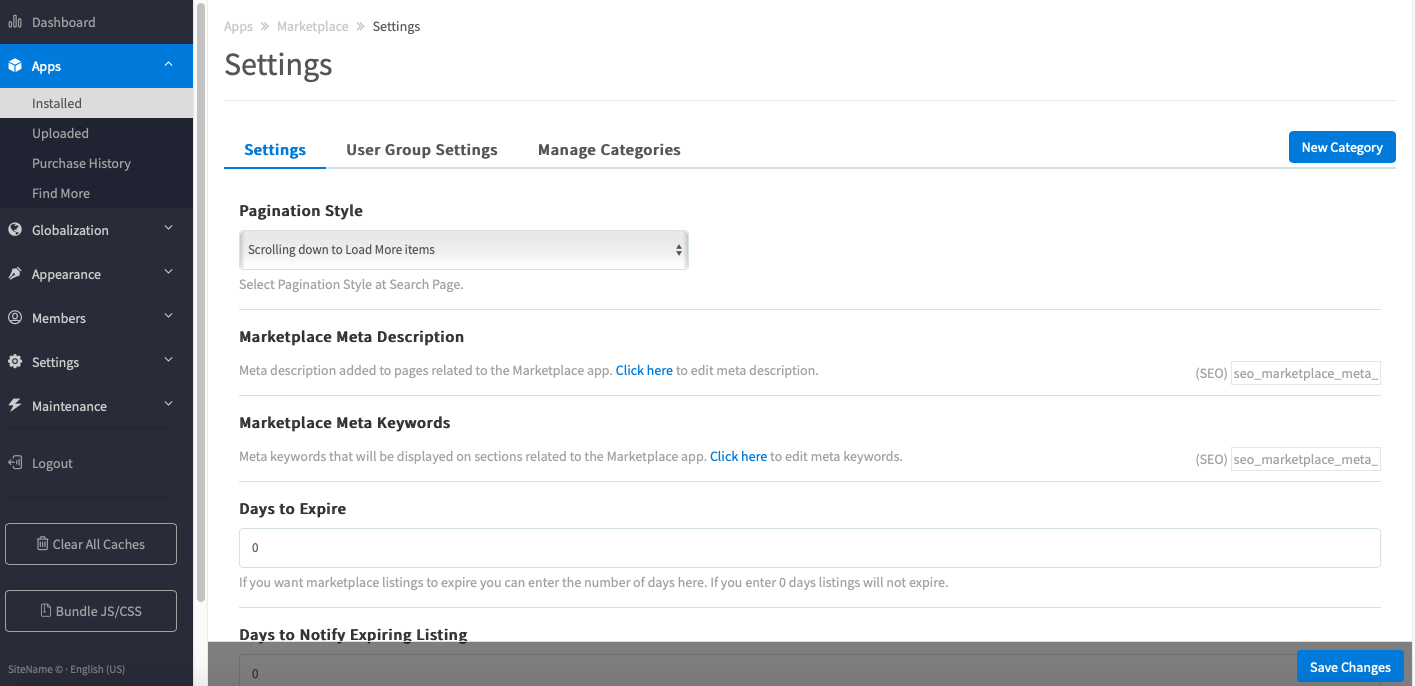
Task: Select Uploaded under Apps
Action: click(96, 133)
